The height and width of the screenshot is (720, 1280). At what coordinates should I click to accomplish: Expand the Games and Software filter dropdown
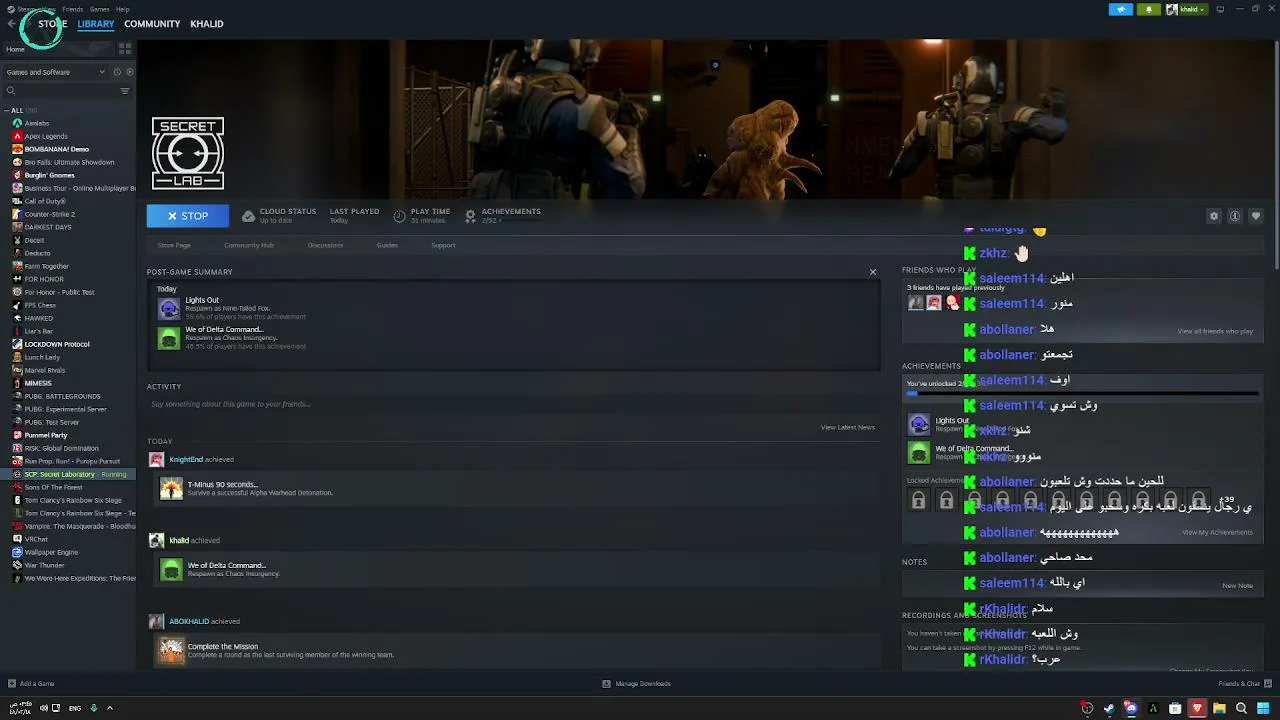tap(55, 72)
